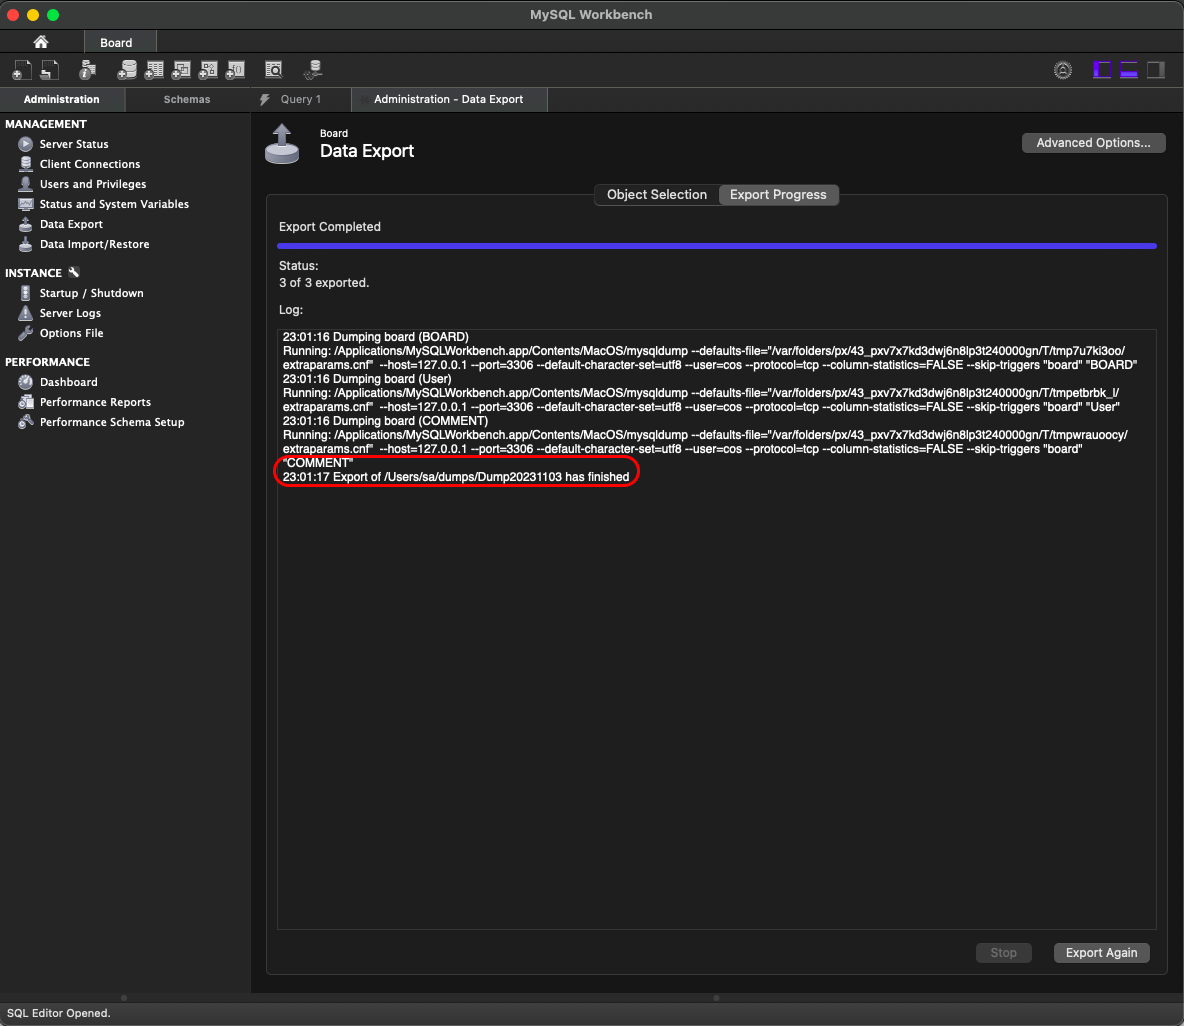Search table data toolbar icon
The width and height of the screenshot is (1184, 1026).
coord(273,70)
